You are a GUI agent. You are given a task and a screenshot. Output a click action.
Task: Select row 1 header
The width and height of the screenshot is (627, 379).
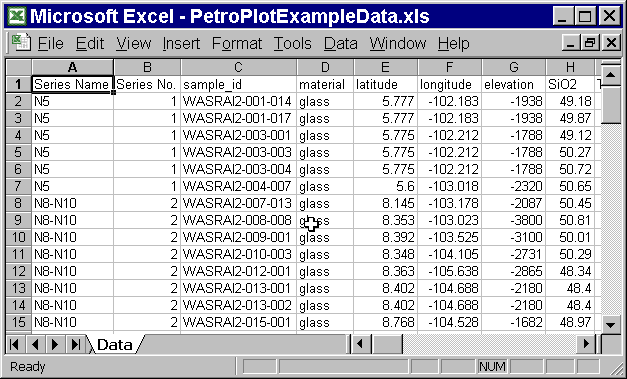(x=18, y=84)
